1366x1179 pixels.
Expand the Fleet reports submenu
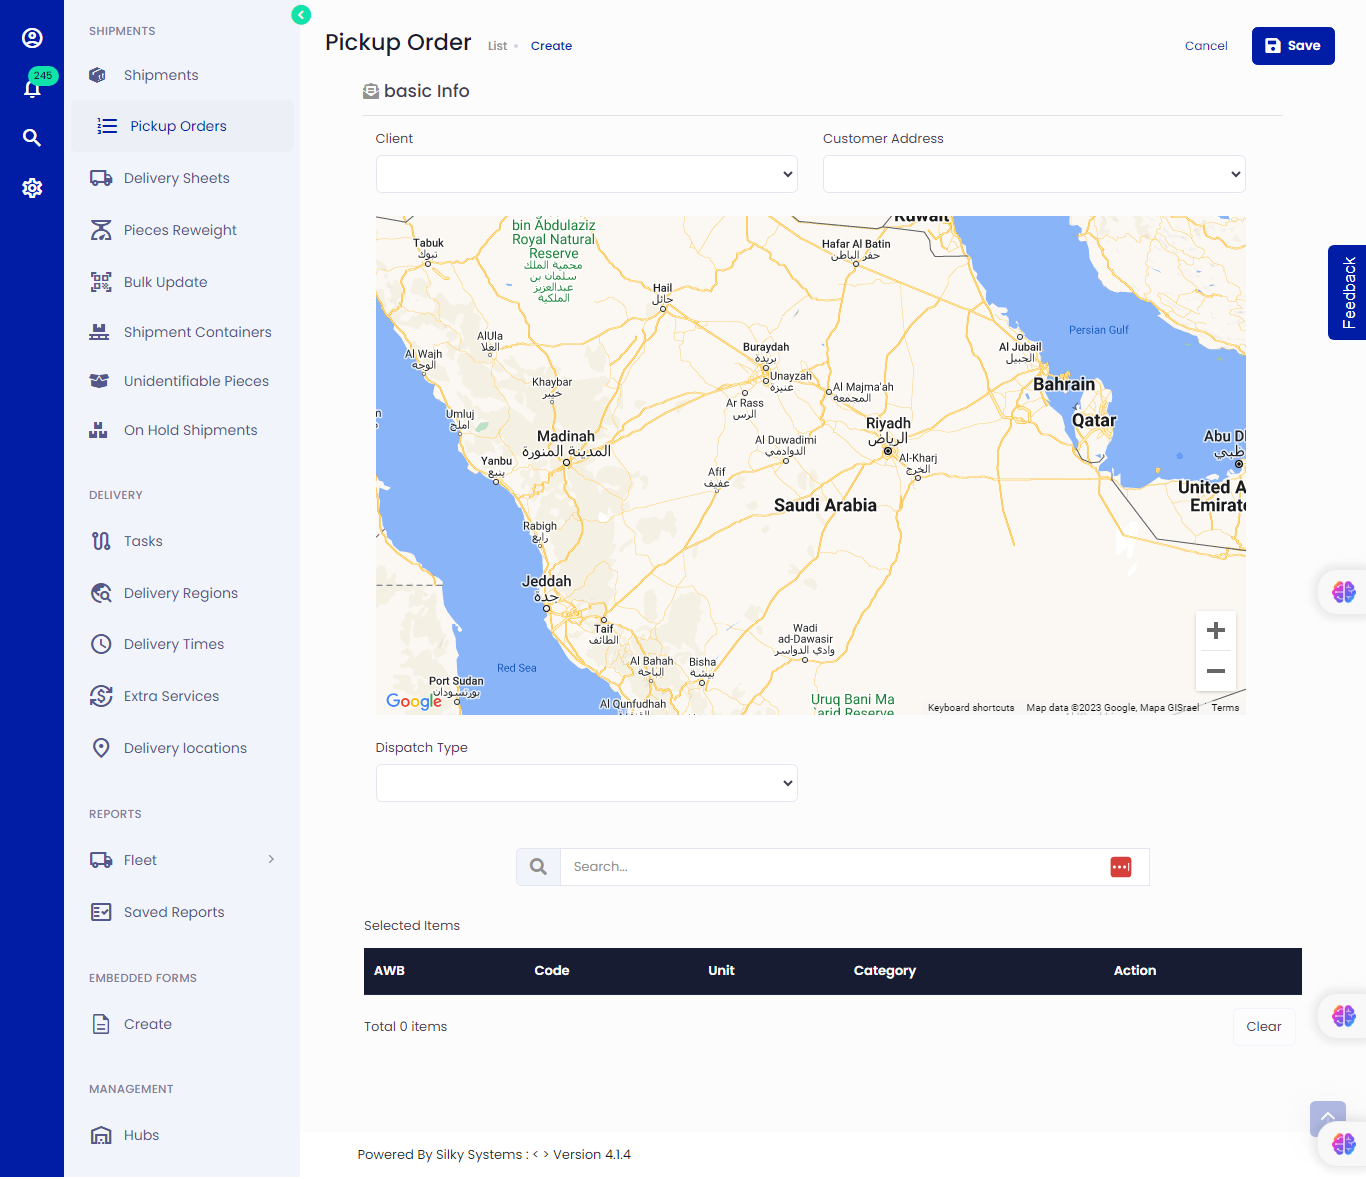271,860
